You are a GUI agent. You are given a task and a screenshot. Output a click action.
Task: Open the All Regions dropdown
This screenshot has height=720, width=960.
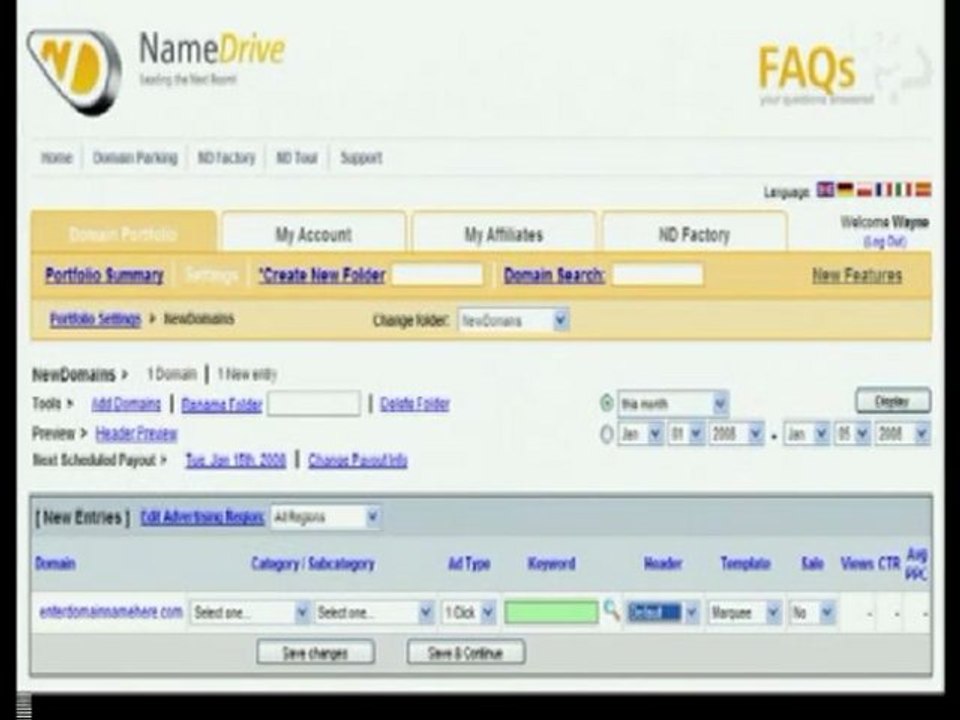click(325, 517)
